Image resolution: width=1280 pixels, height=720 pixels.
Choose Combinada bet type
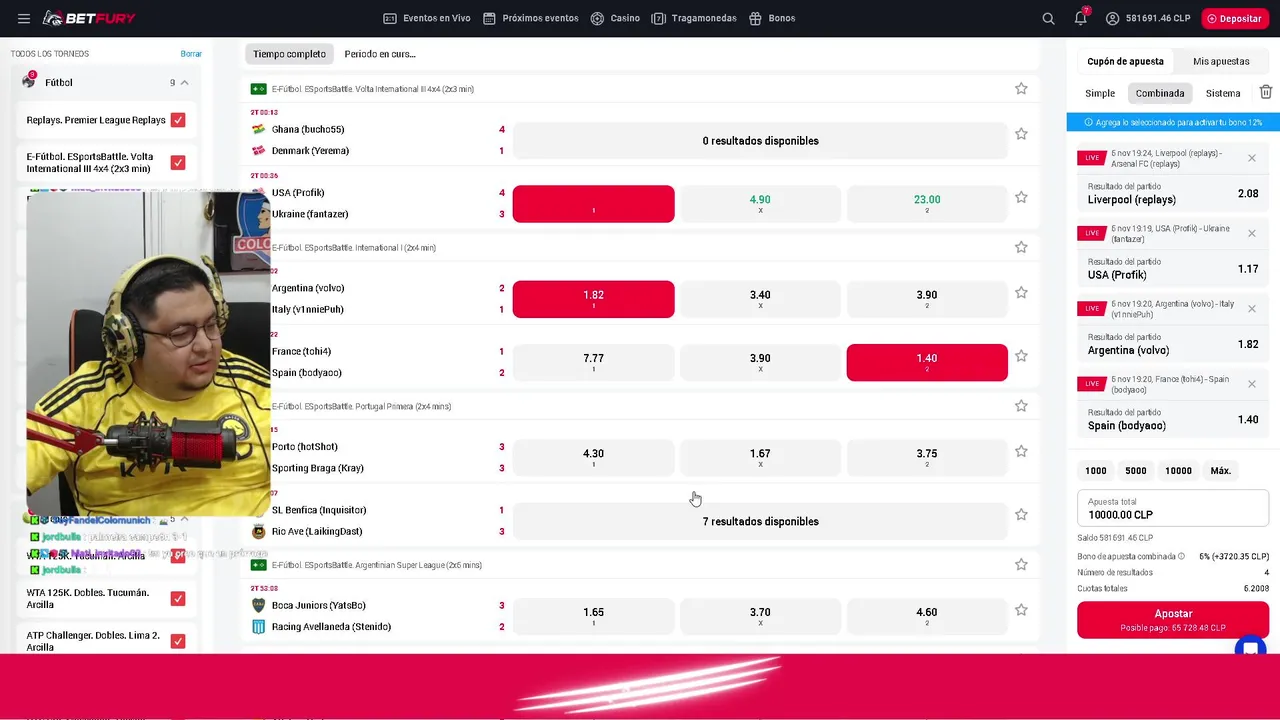click(1160, 93)
